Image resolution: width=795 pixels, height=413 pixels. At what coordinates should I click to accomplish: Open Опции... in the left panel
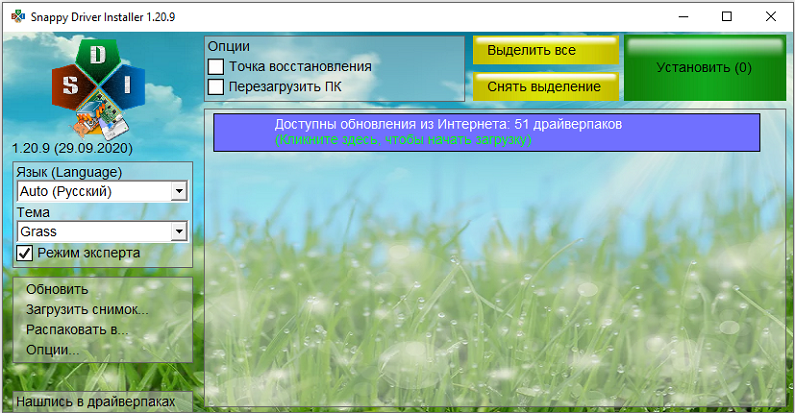[x=53, y=350]
